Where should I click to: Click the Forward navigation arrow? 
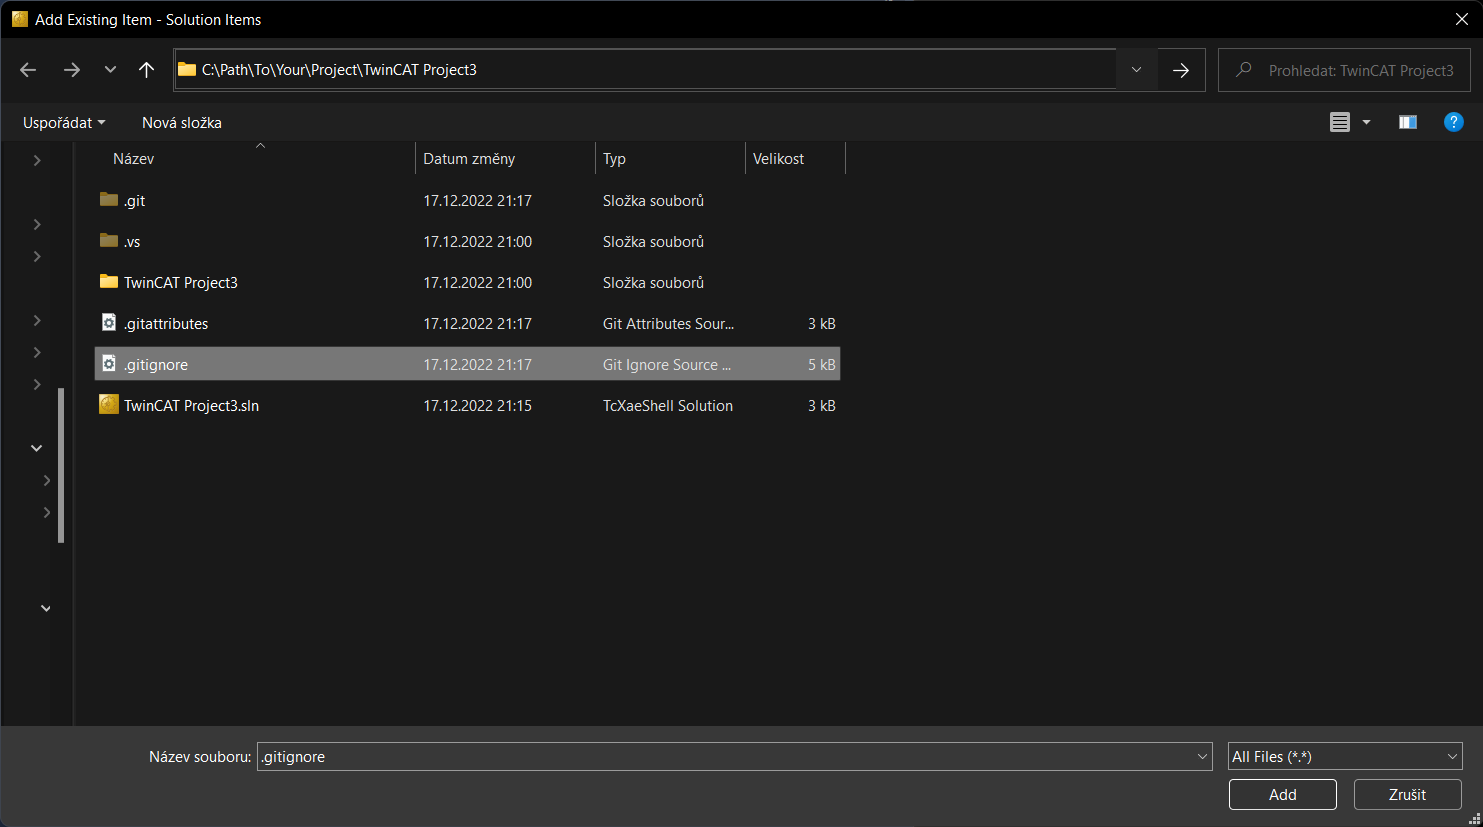point(71,70)
